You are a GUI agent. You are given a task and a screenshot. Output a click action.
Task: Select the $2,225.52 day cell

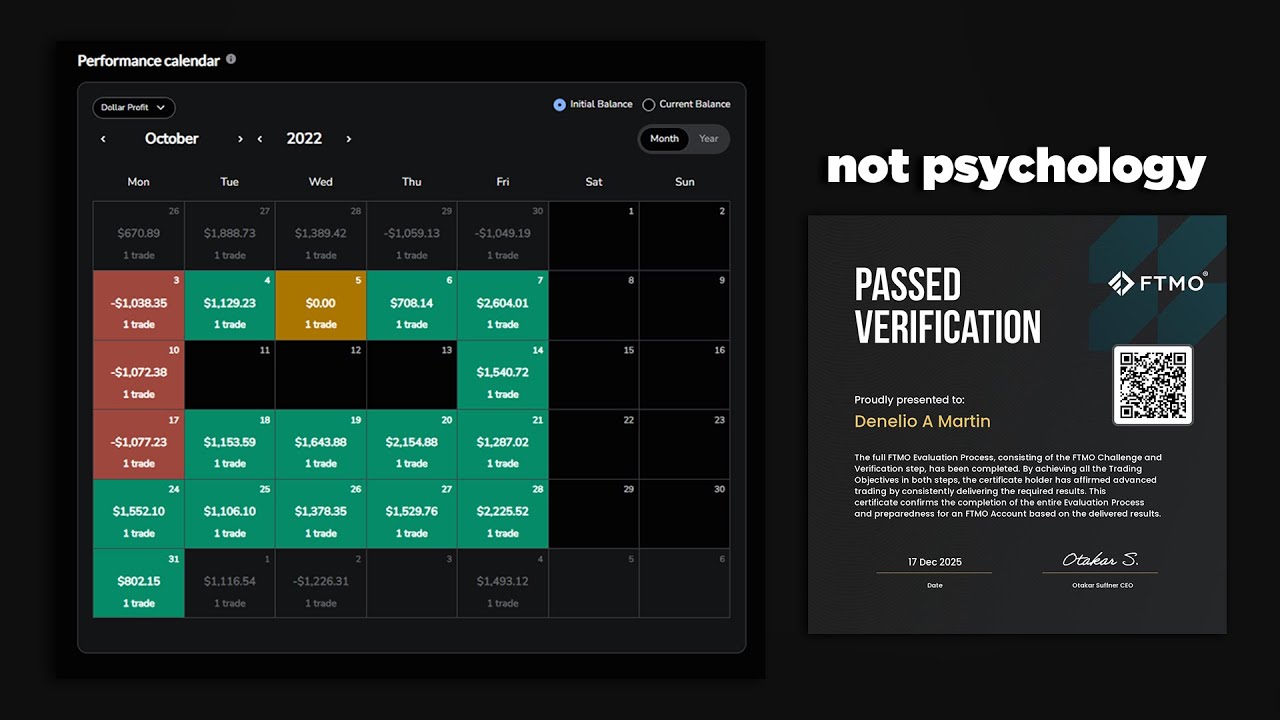[503, 514]
